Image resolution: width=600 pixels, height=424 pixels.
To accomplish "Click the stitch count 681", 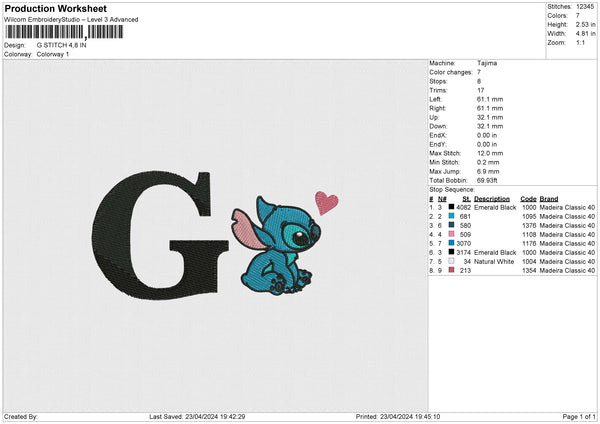I will tap(465, 217).
